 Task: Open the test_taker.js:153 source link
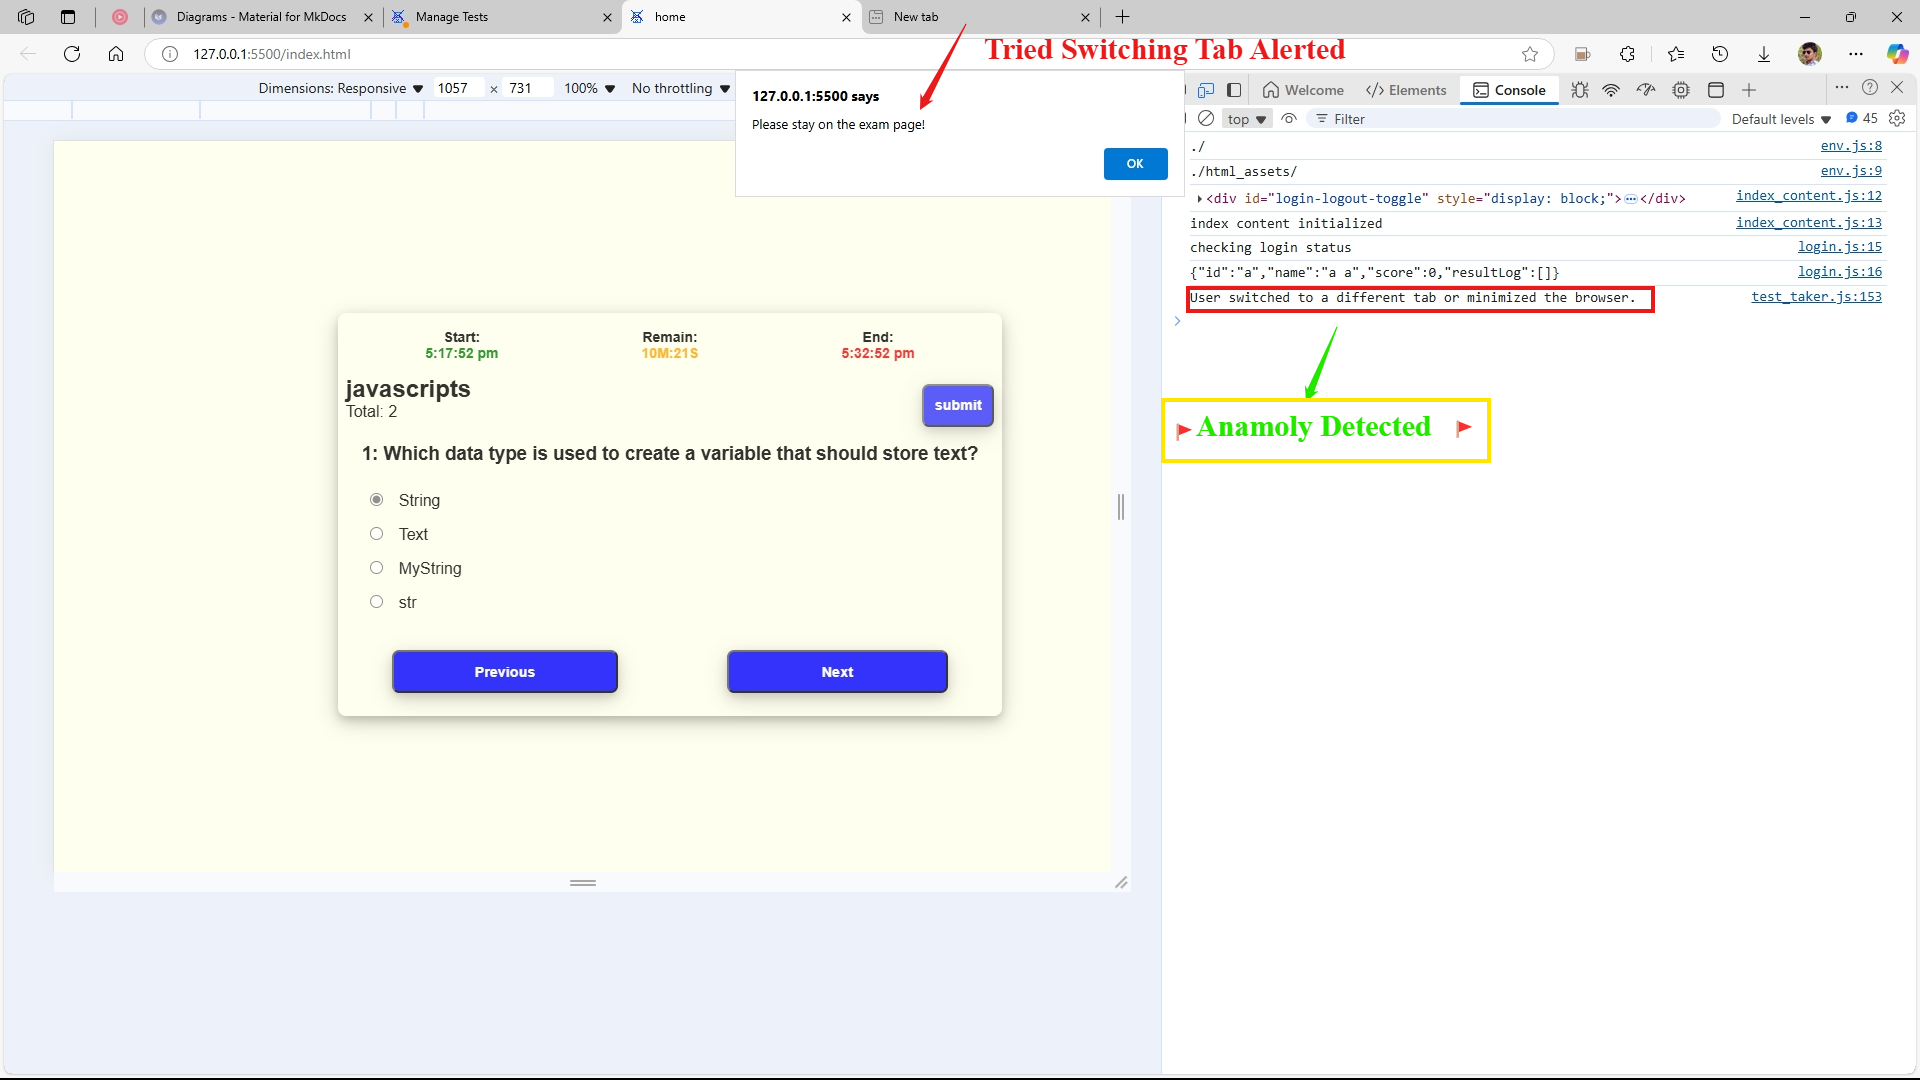point(1816,297)
